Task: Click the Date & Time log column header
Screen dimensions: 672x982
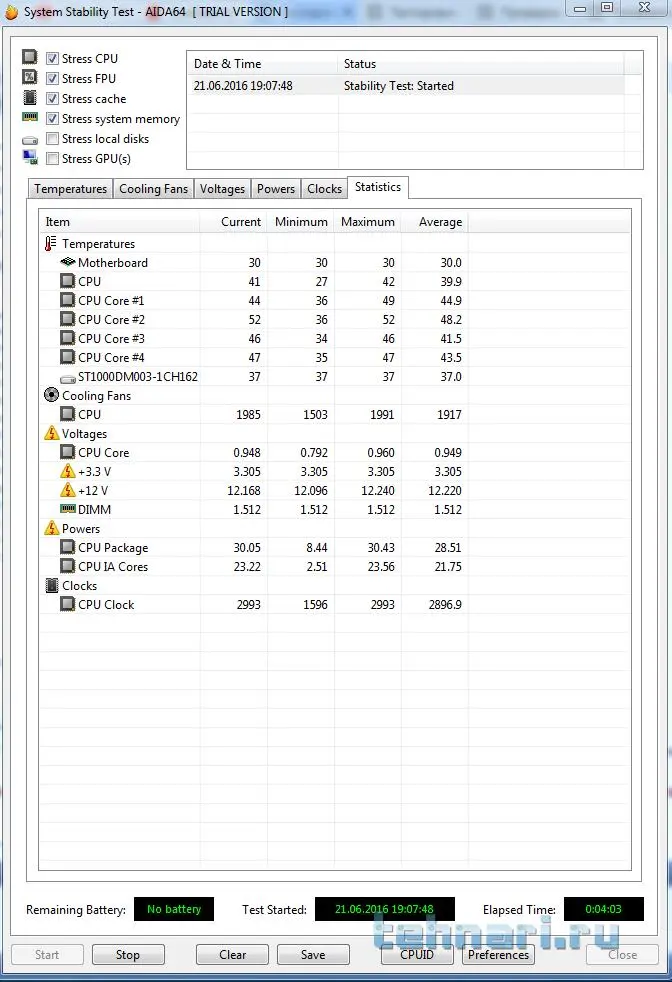Action: [262, 64]
